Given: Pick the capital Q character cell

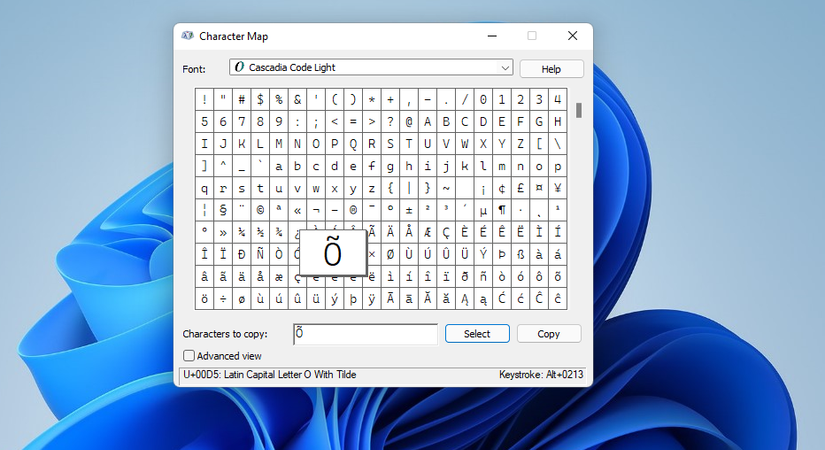Looking at the screenshot, I should point(353,144).
